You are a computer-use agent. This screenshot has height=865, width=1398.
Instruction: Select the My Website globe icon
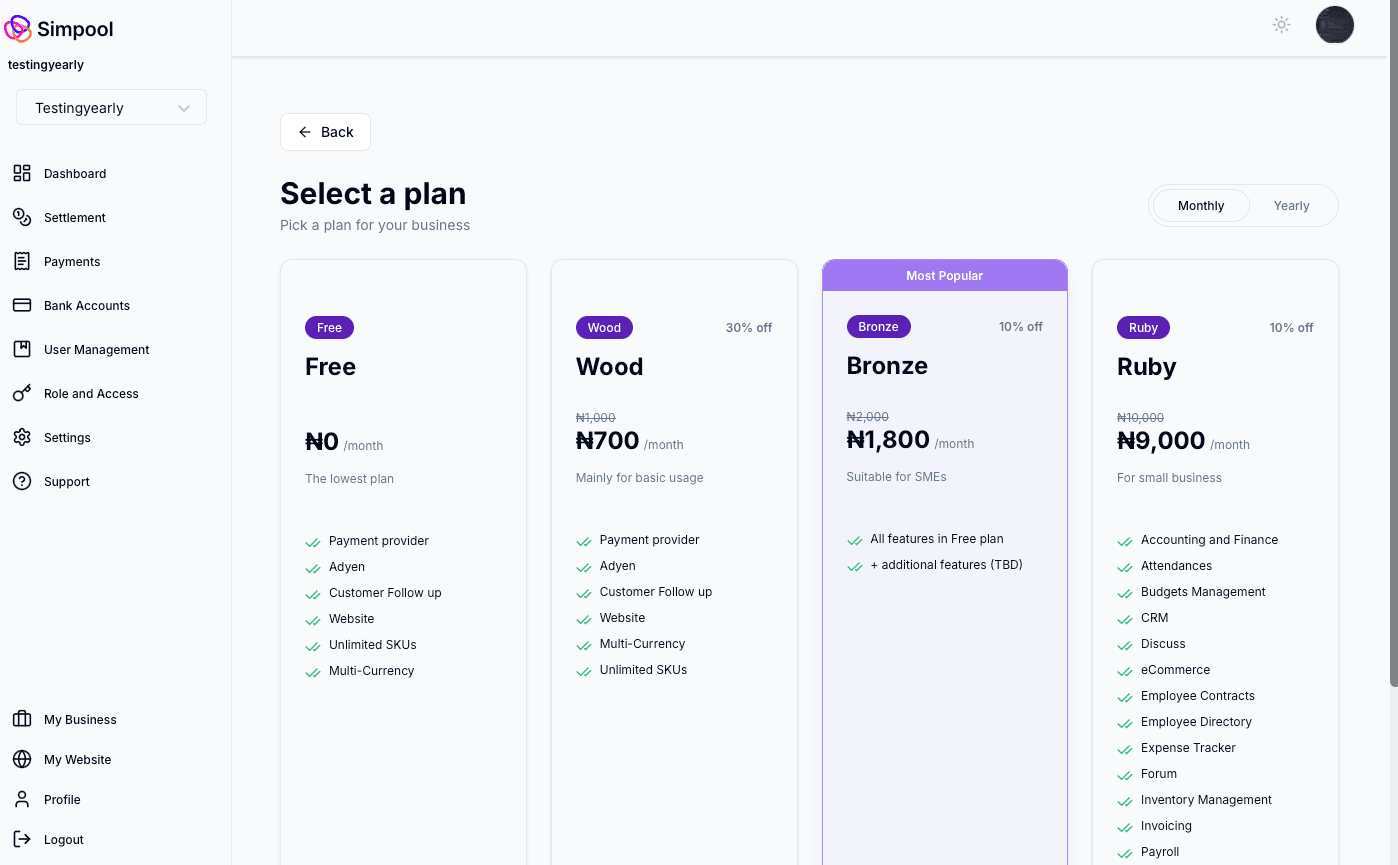tap(22, 759)
